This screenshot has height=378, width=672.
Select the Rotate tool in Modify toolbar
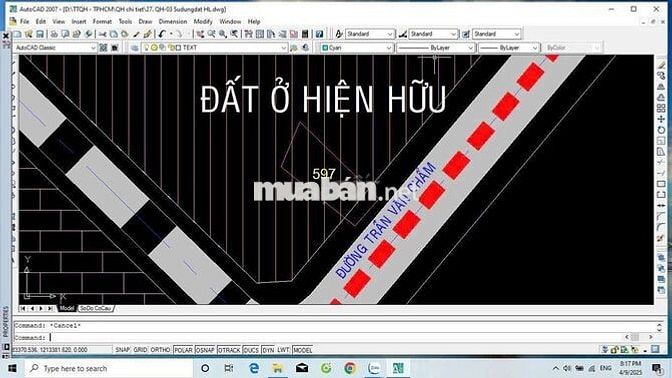tap(661, 130)
